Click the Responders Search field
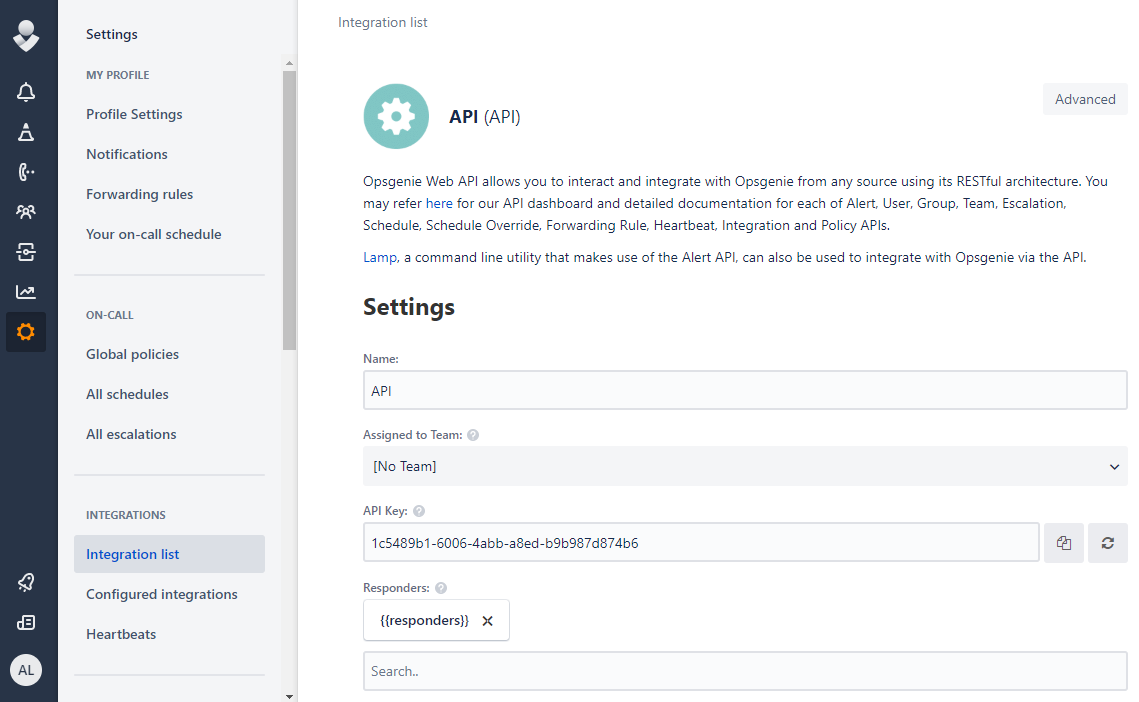 coord(745,671)
